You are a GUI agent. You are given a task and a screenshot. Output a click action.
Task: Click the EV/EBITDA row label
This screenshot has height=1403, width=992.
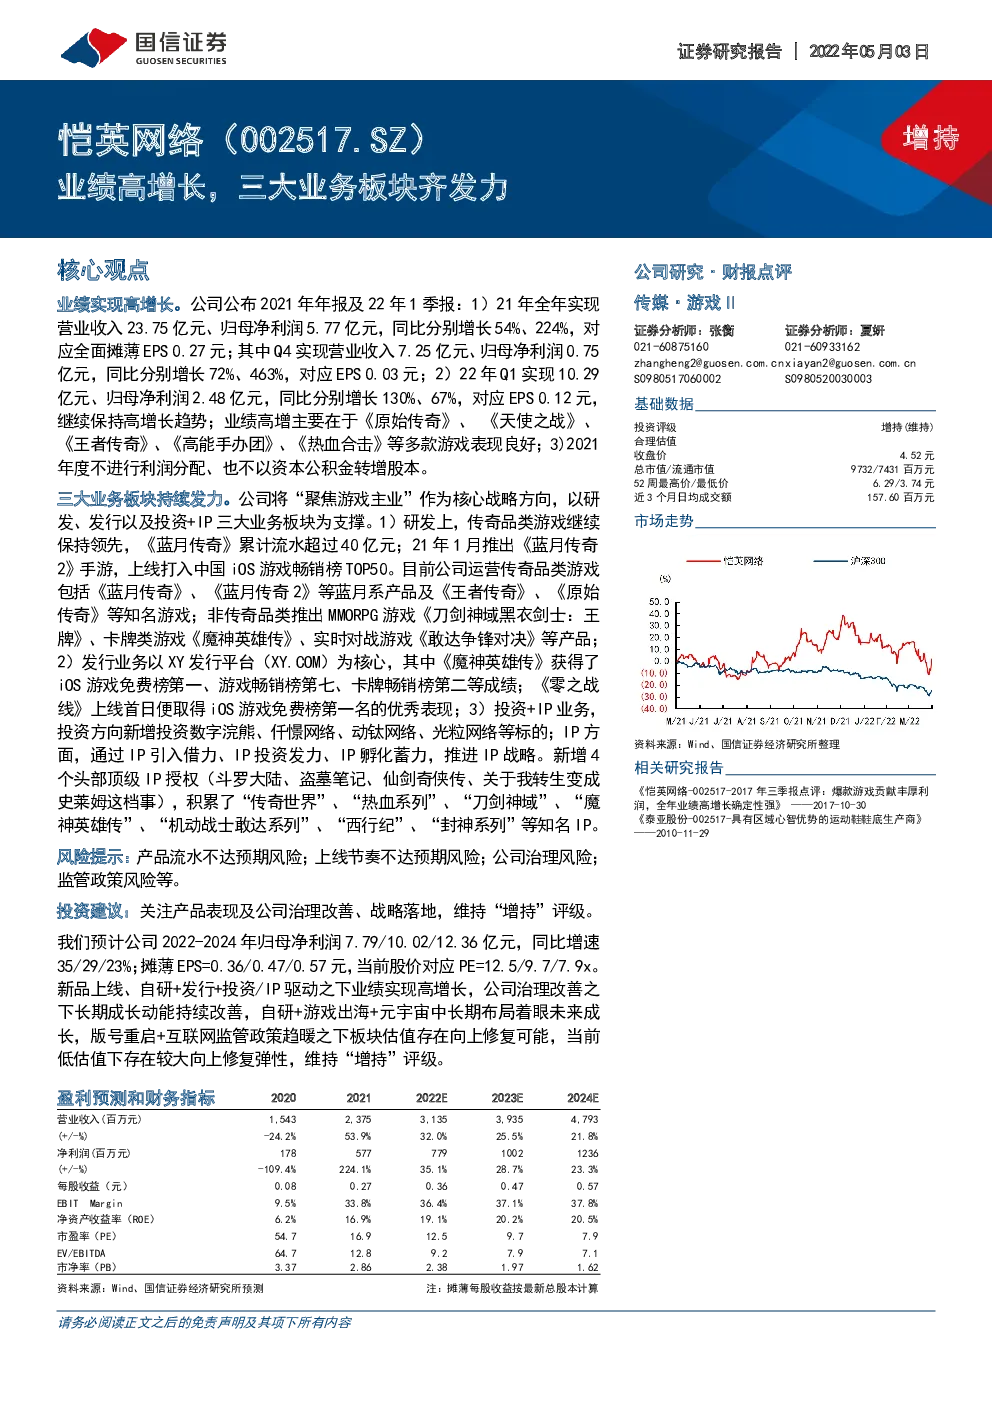click(x=81, y=1253)
